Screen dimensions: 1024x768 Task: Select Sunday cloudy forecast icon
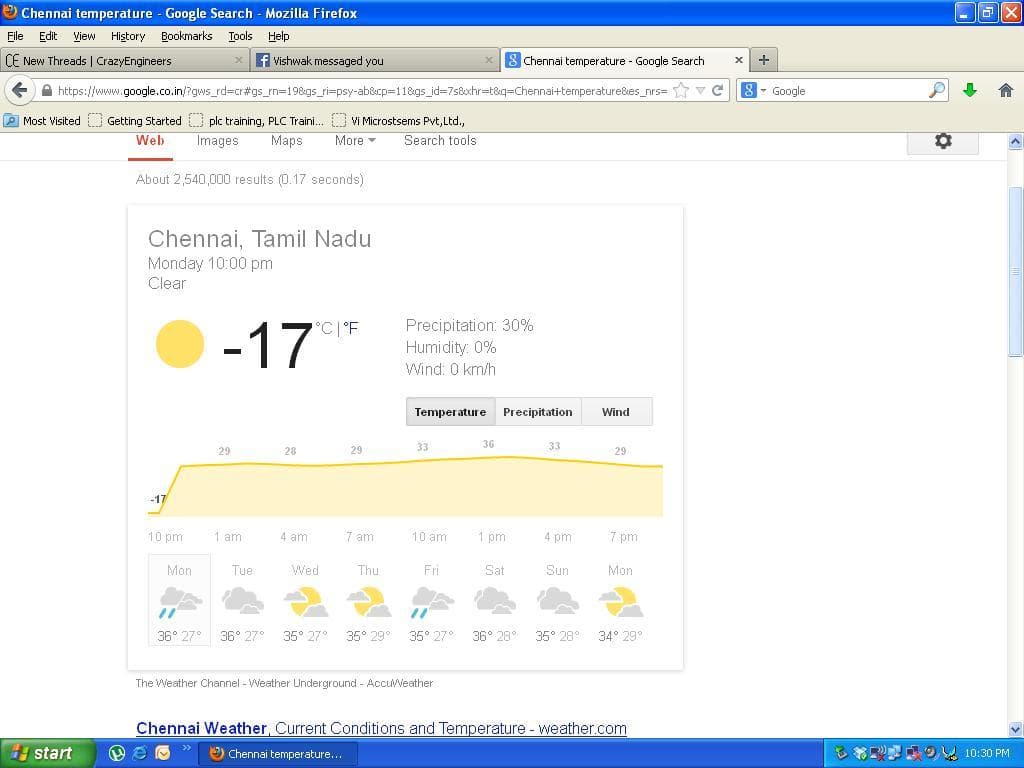tap(557, 601)
